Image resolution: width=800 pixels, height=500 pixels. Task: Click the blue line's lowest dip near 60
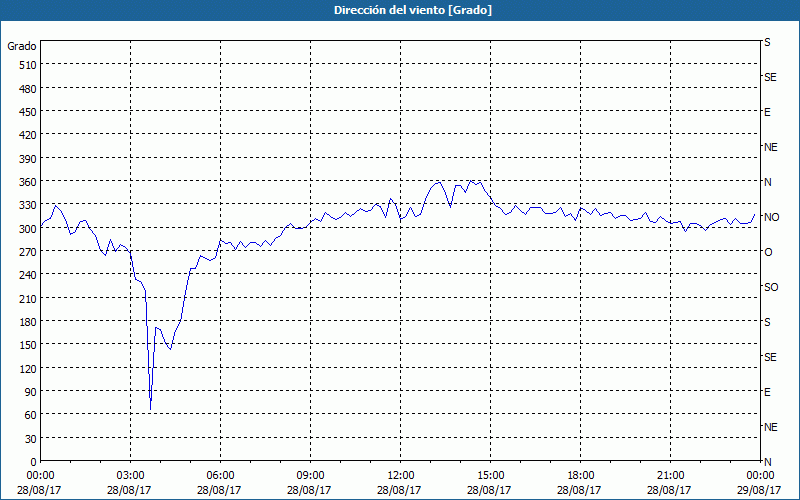[151, 407]
